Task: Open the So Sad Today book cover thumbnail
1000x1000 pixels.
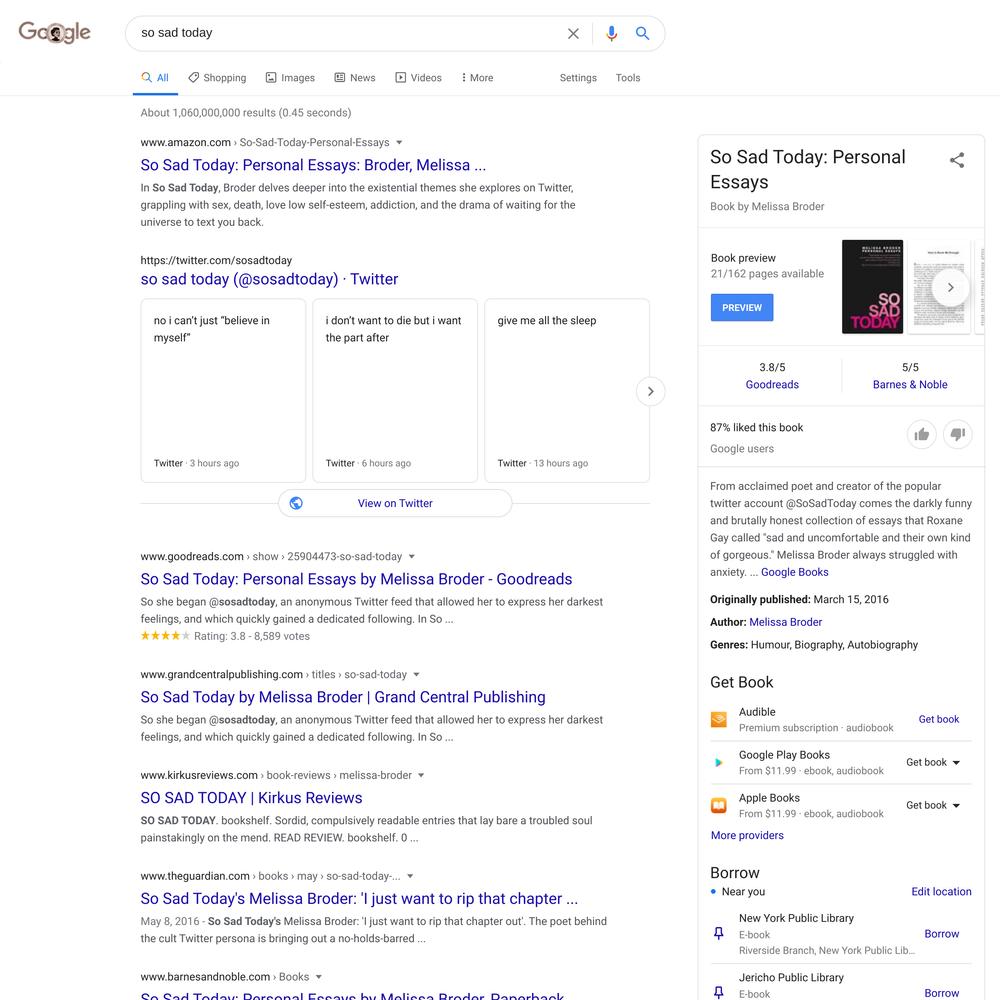Action: pos(872,287)
